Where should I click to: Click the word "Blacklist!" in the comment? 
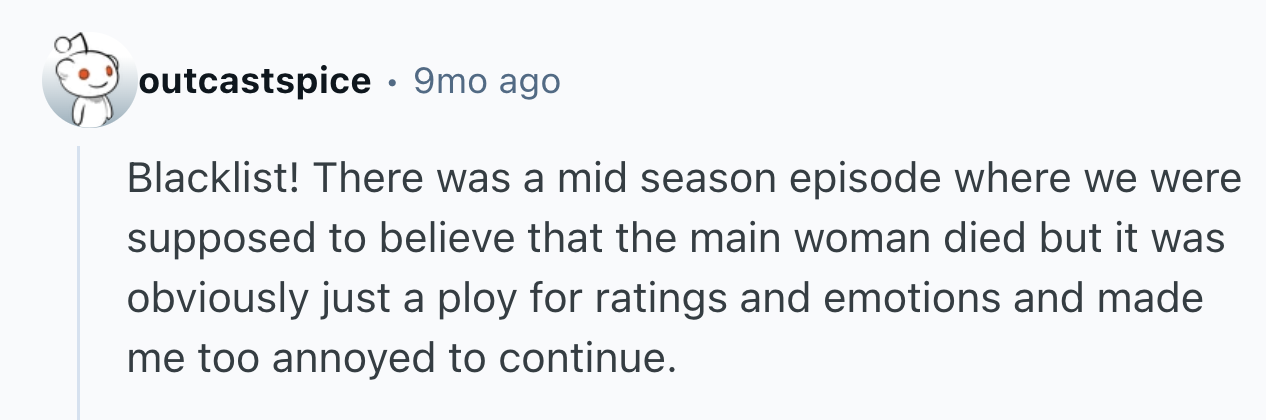click(218, 181)
